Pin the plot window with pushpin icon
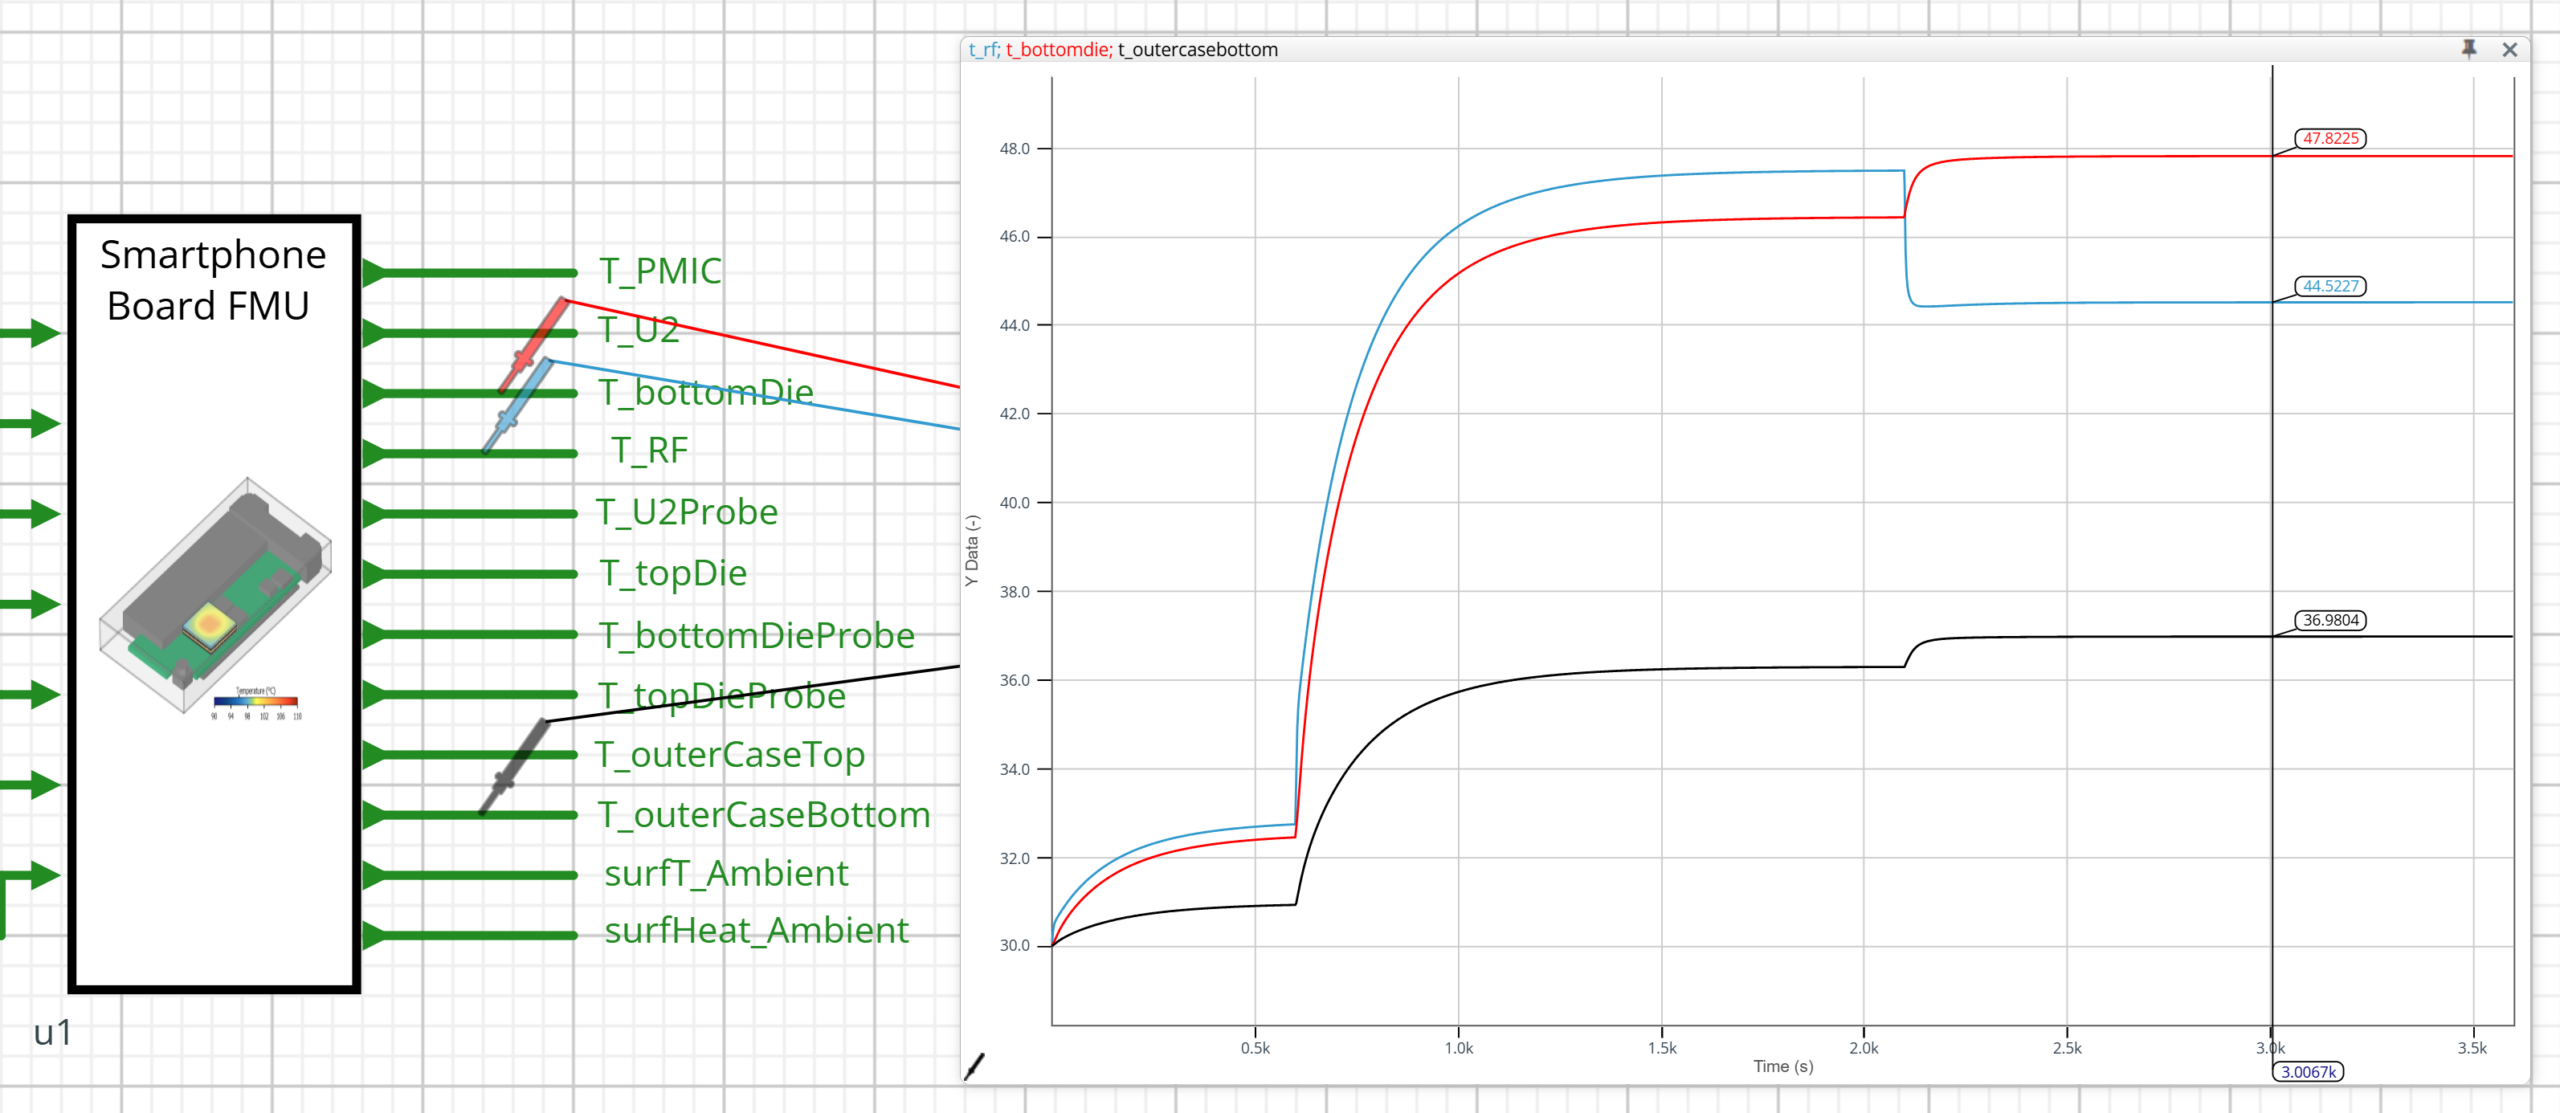 point(2469,49)
